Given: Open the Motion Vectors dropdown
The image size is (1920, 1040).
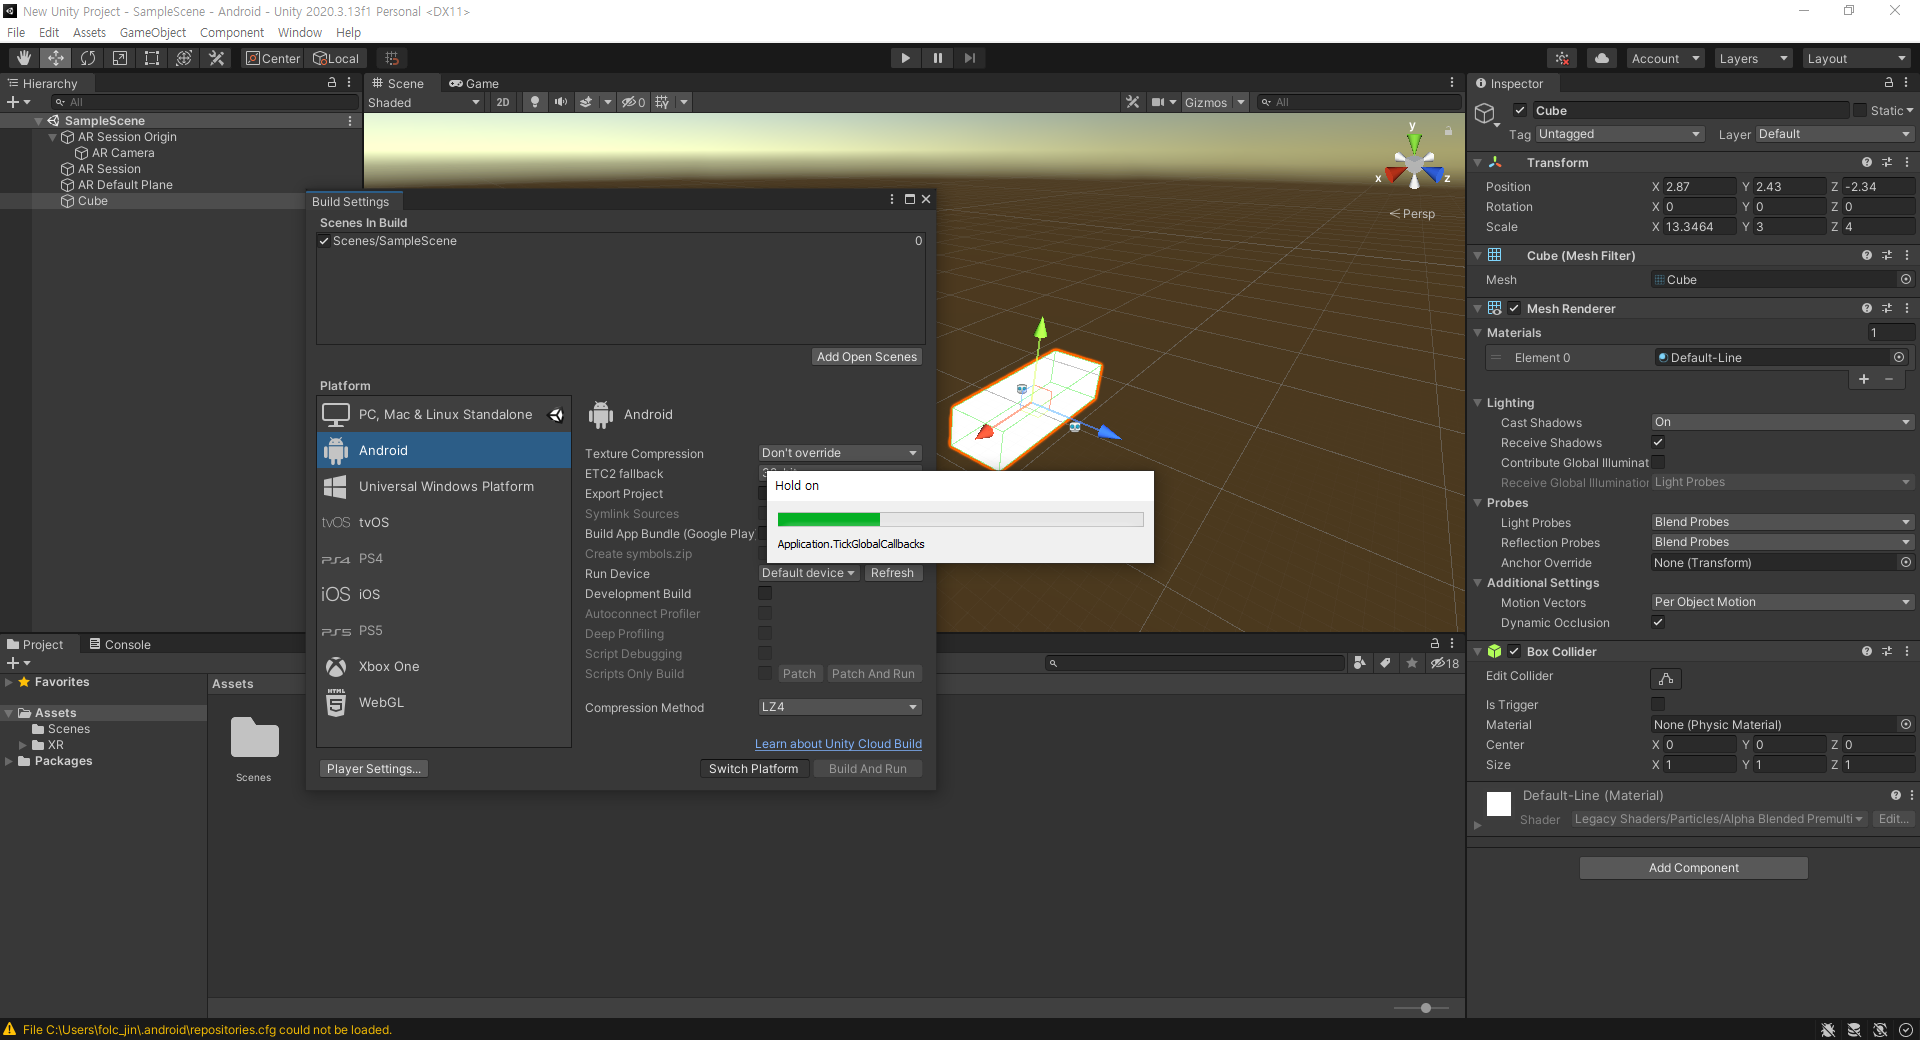Looking at the screenshot, I should pos(1782,602).
